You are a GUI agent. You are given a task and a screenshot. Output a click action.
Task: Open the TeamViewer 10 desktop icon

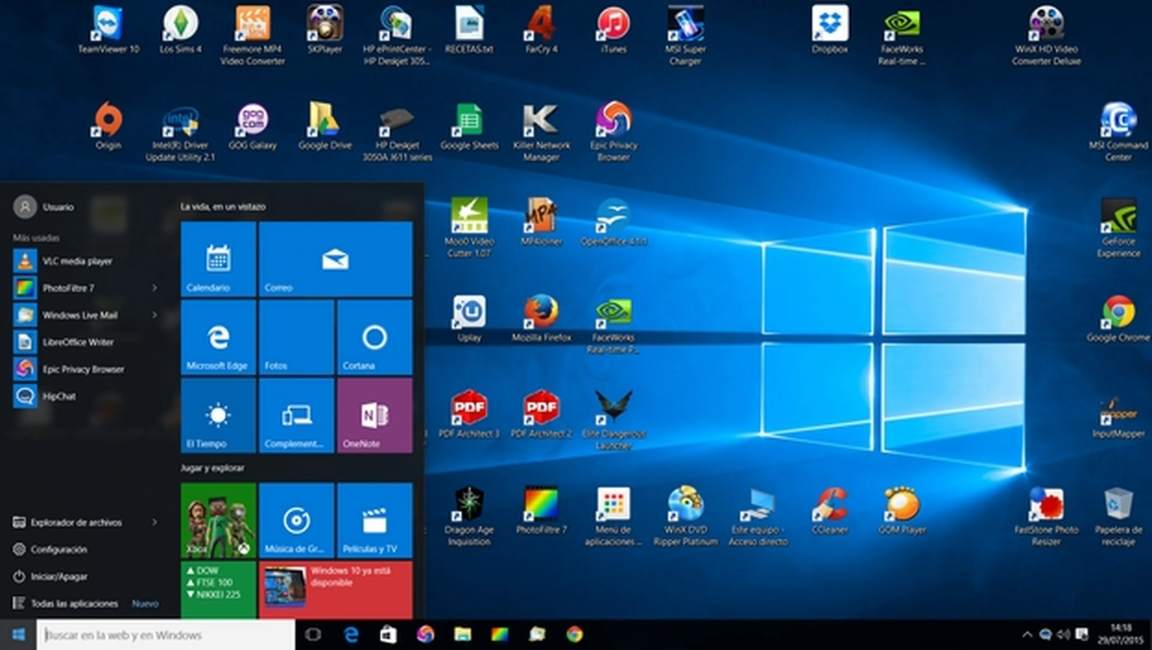click(x=107, y=25)
